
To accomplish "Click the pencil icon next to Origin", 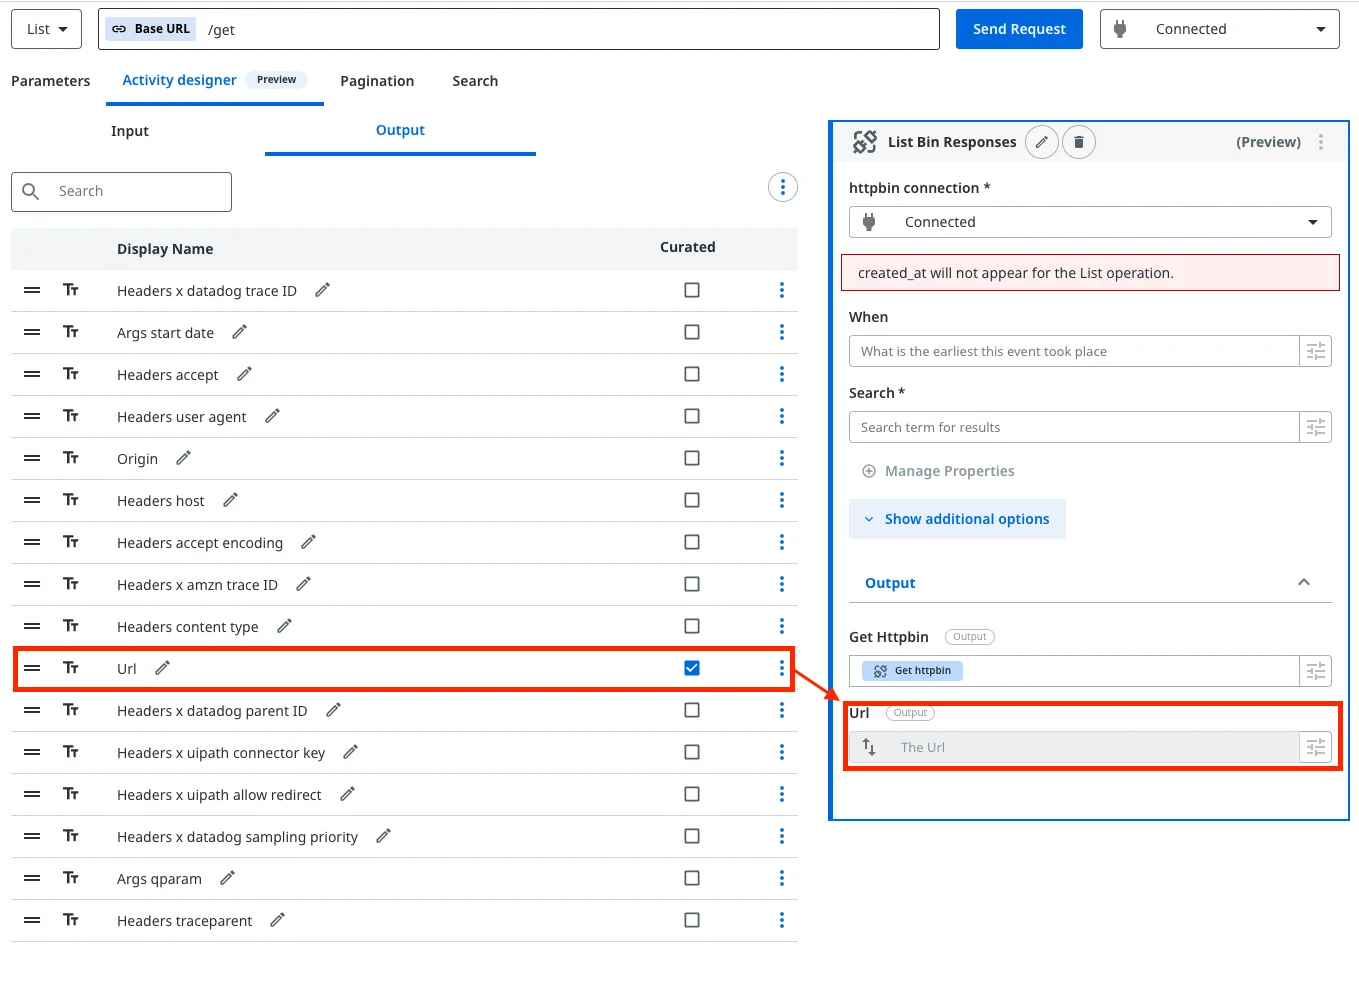I will (x=183, y=458).
